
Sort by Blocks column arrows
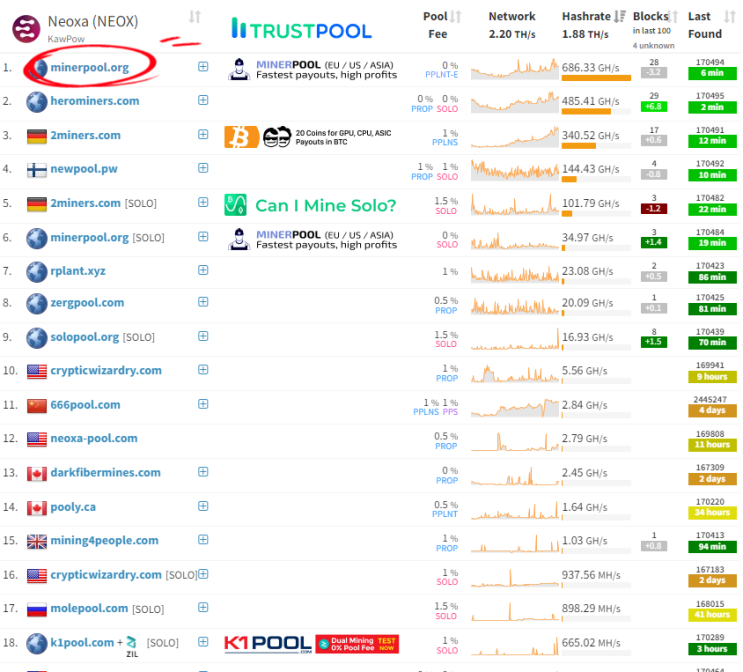[673, 17]
